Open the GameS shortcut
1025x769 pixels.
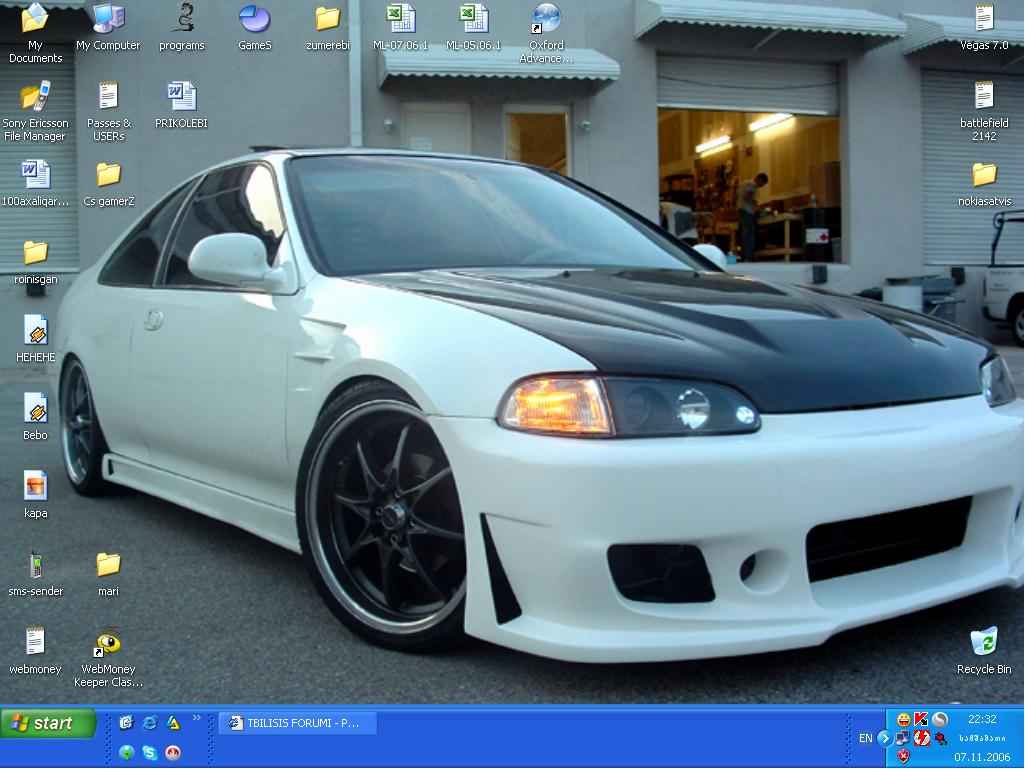click(253, 20)
